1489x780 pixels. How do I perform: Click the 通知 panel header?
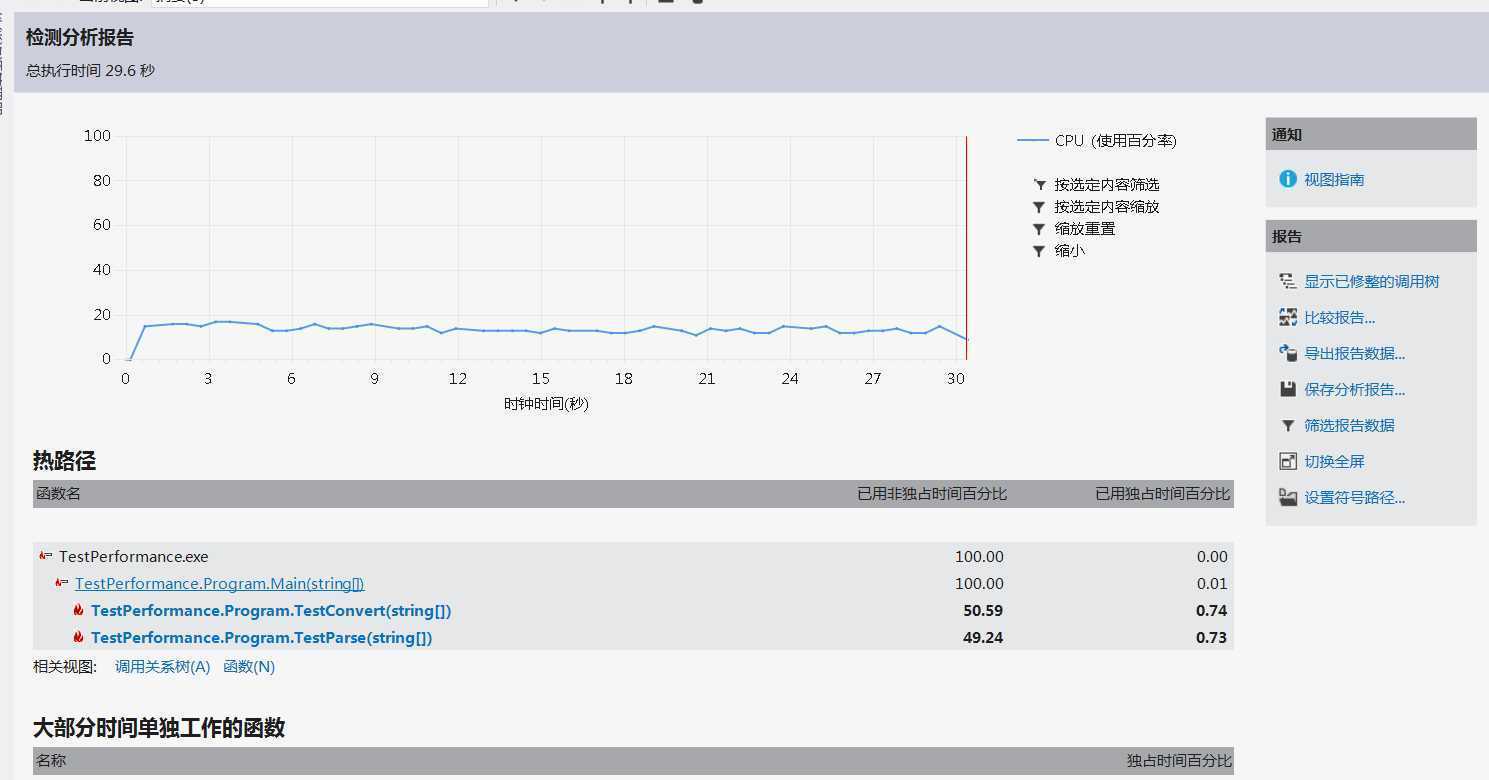coord(1371,134)
